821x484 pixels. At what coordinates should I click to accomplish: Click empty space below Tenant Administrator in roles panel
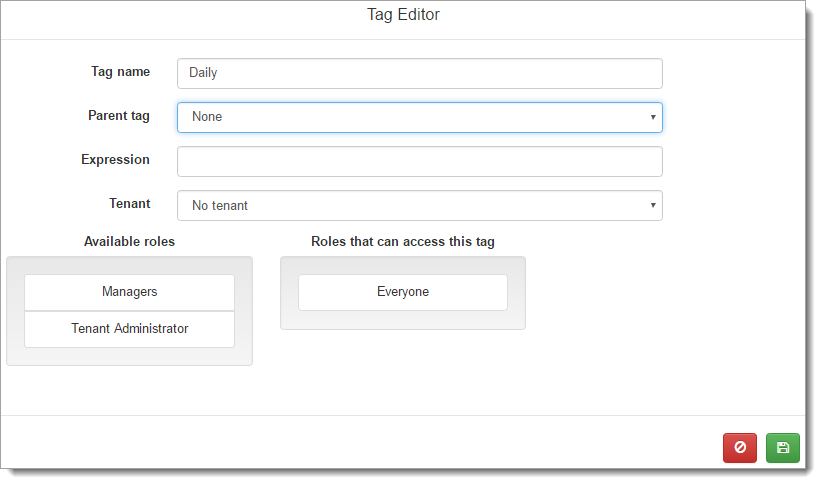[129, 356]
